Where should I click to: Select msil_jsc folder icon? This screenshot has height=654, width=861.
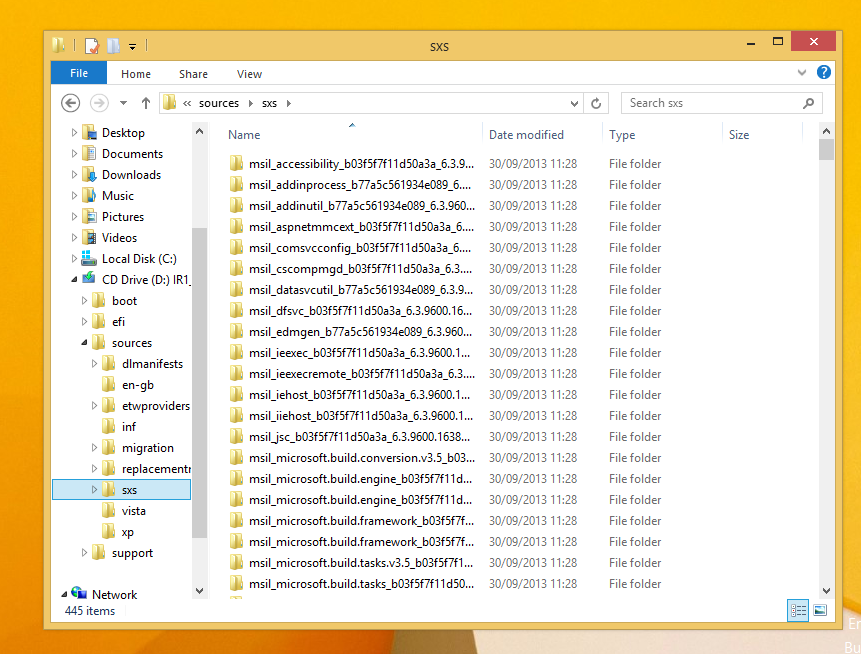click(236, 437)
